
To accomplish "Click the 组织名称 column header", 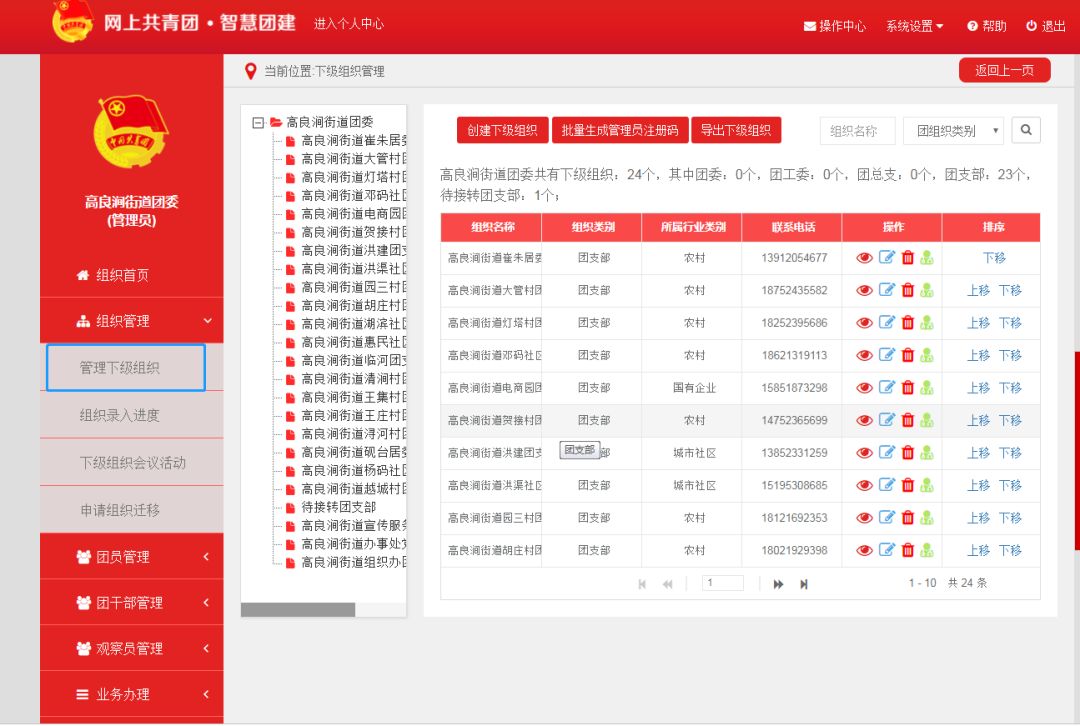I will click(492, 227).
